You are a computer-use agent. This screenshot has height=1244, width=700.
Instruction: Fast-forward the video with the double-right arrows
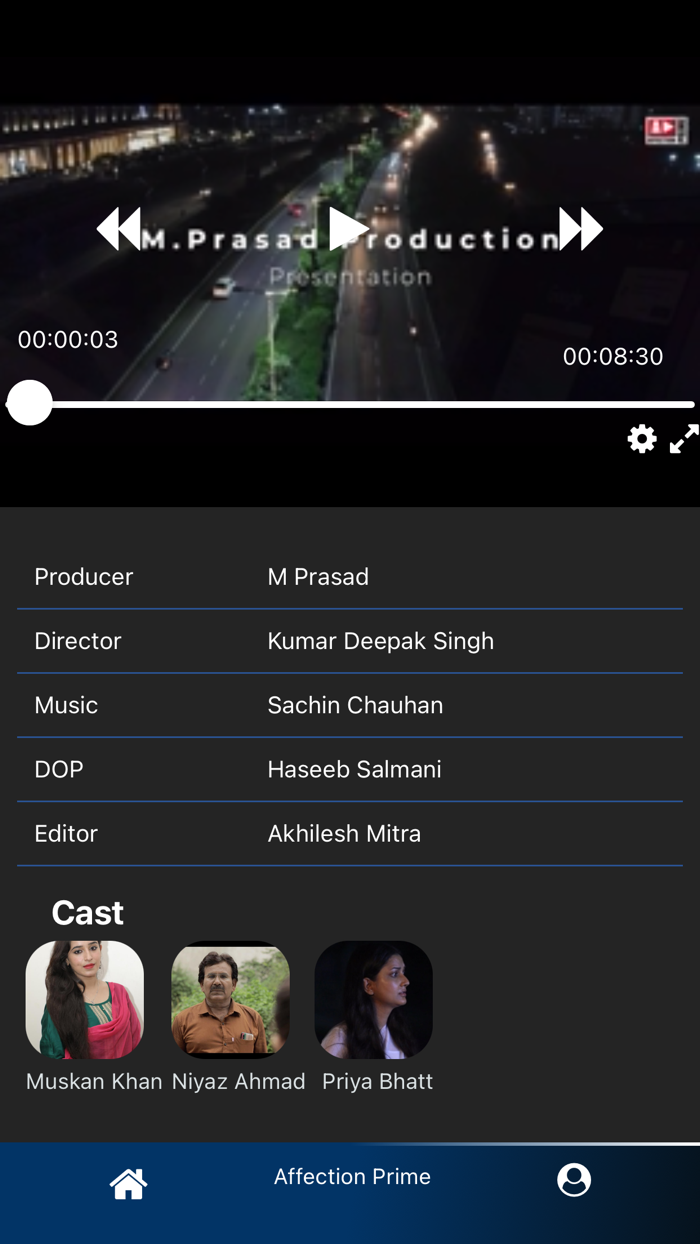(581, 229)
